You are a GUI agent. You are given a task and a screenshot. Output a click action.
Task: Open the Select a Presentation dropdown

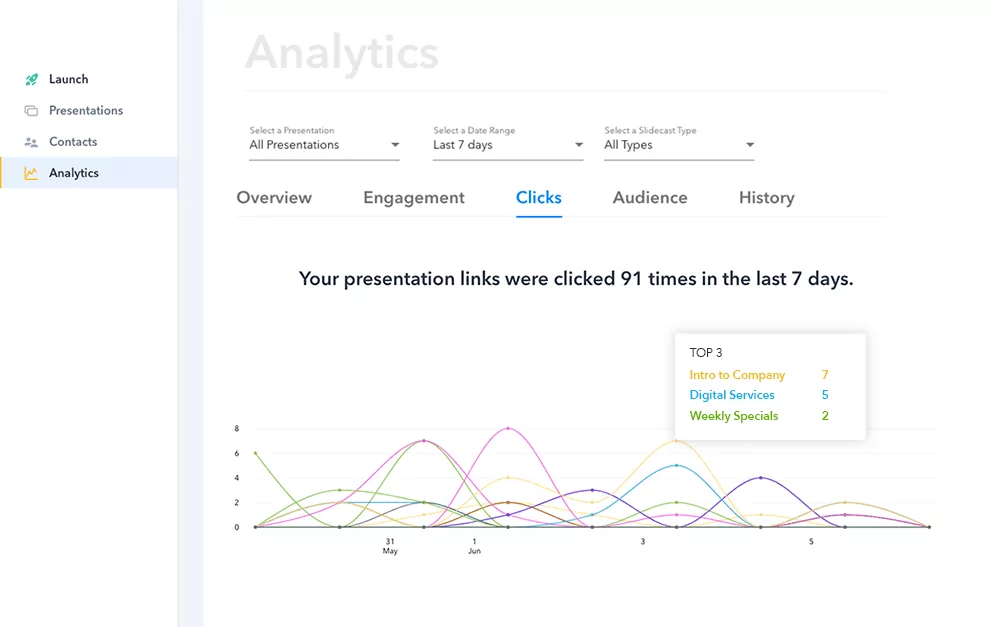(324, 145)
